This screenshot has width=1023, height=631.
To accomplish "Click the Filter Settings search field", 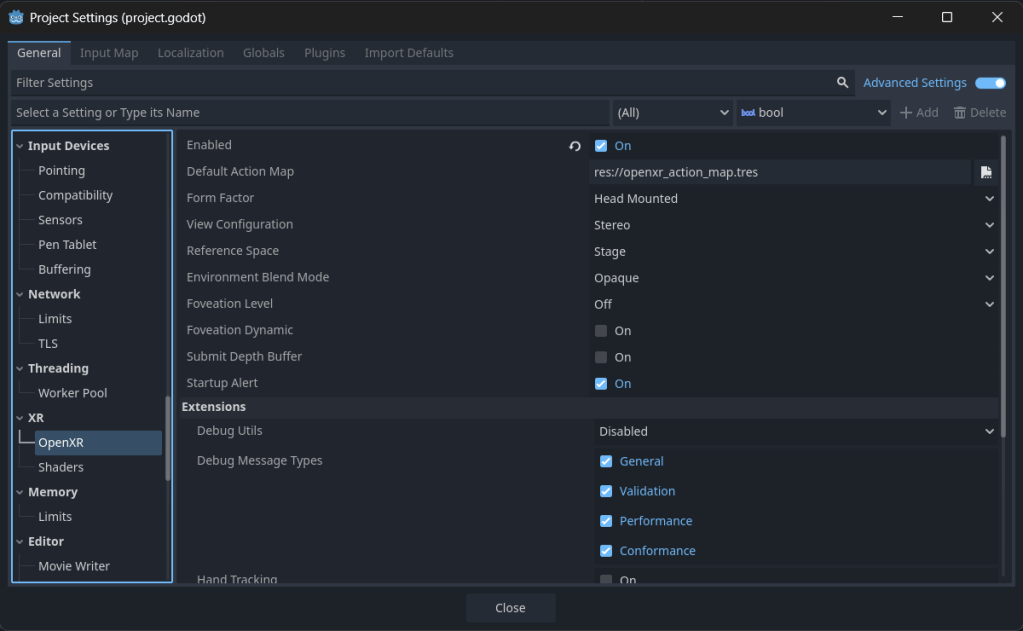I will tap(420, 83).
